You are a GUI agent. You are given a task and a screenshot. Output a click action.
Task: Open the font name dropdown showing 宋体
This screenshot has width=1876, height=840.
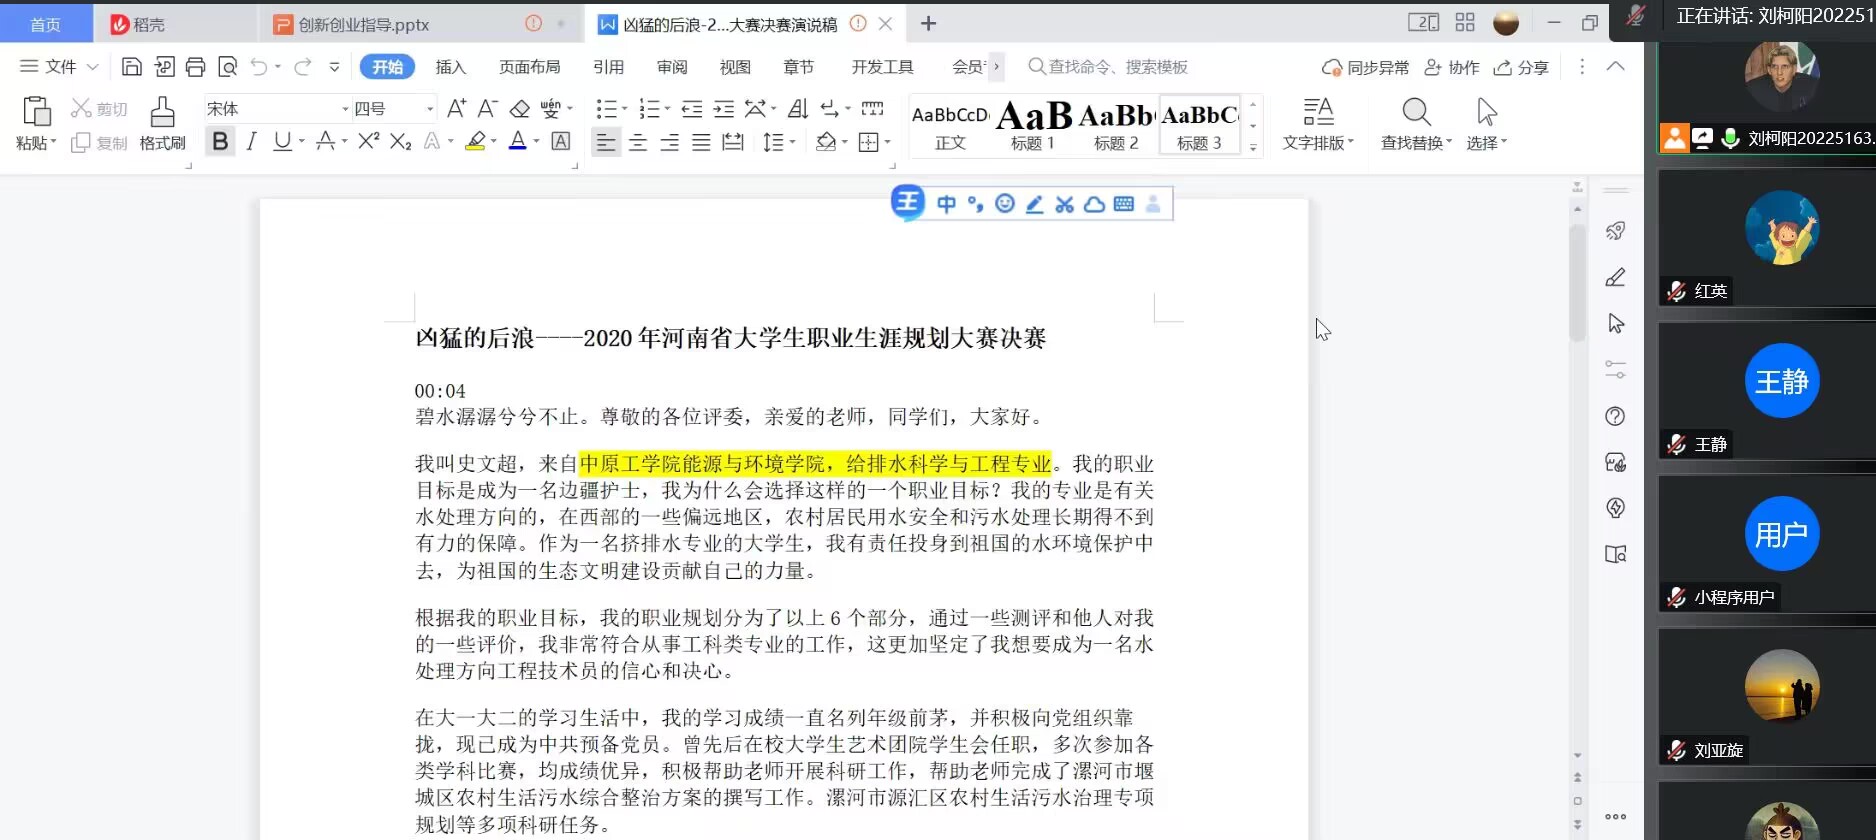point(345,109)
